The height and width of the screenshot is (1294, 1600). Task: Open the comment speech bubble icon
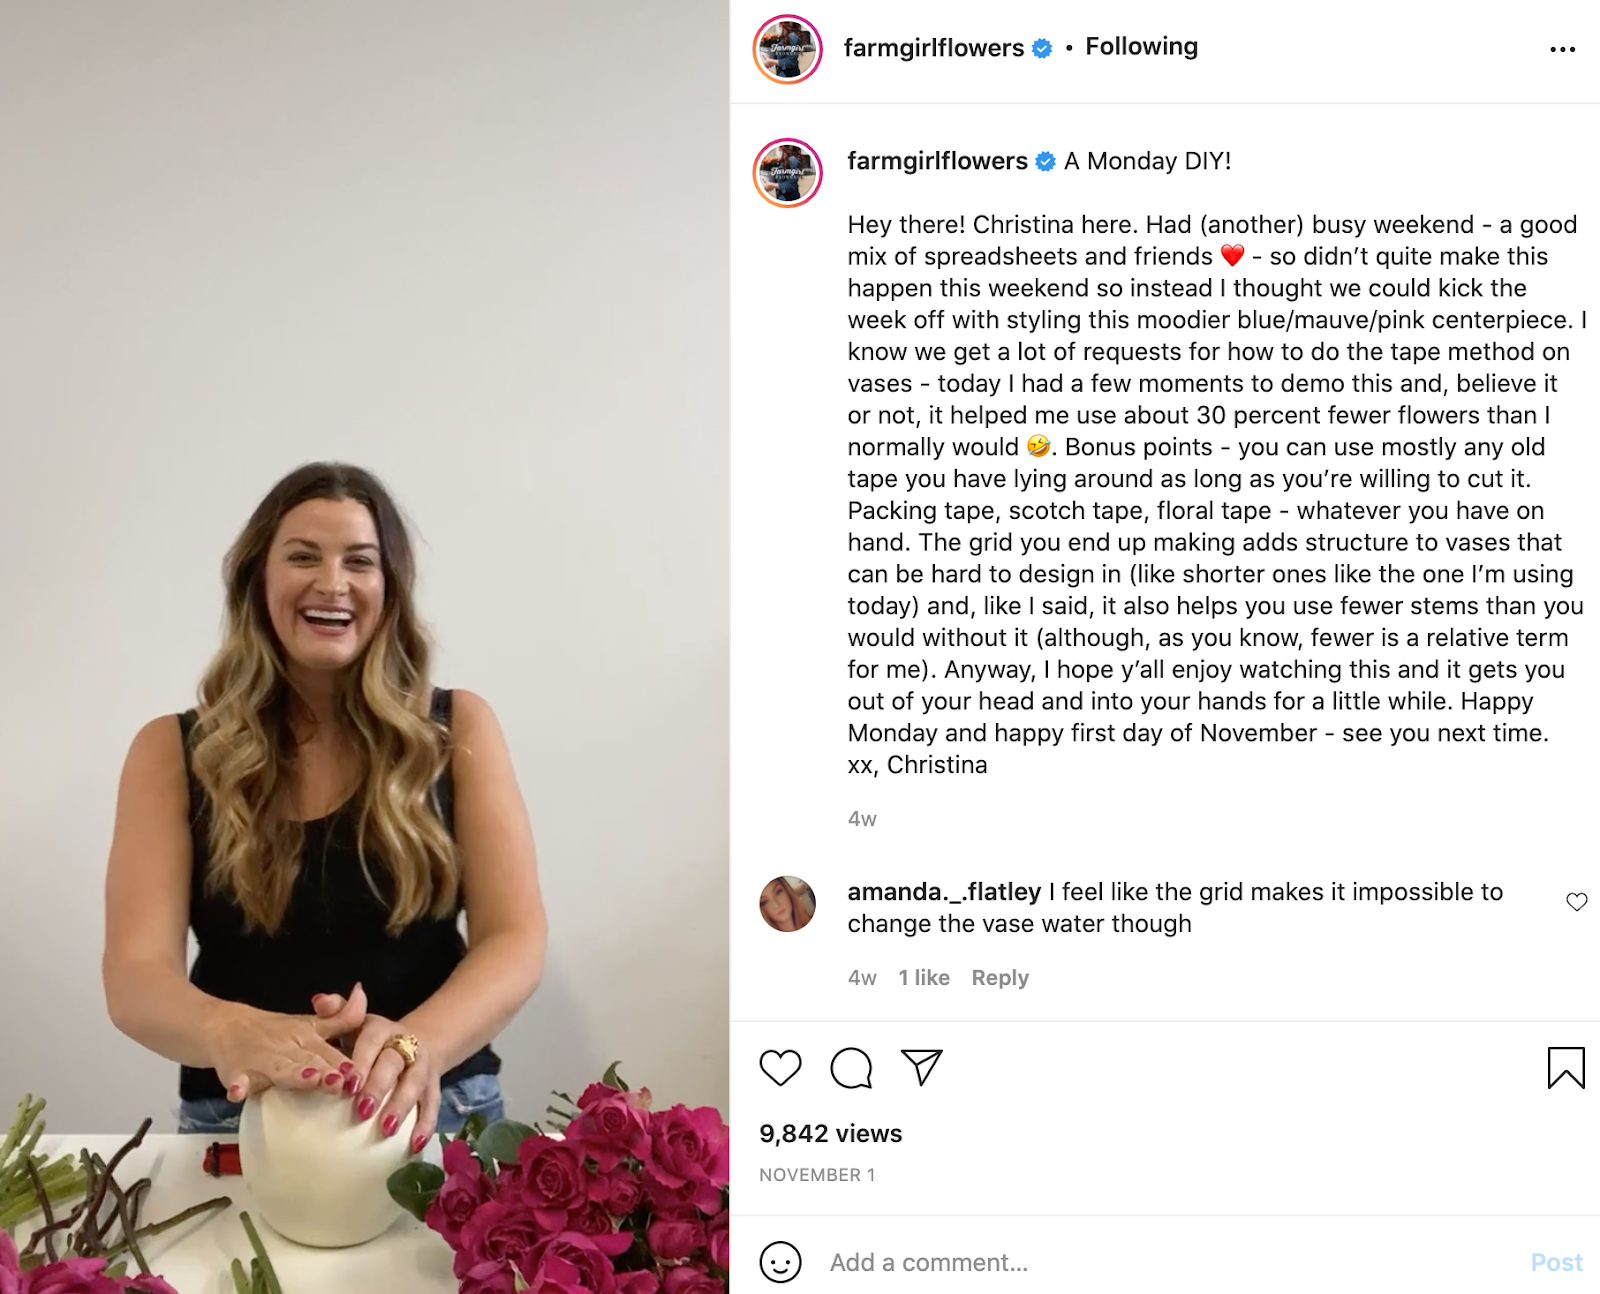click(851, 1068)
